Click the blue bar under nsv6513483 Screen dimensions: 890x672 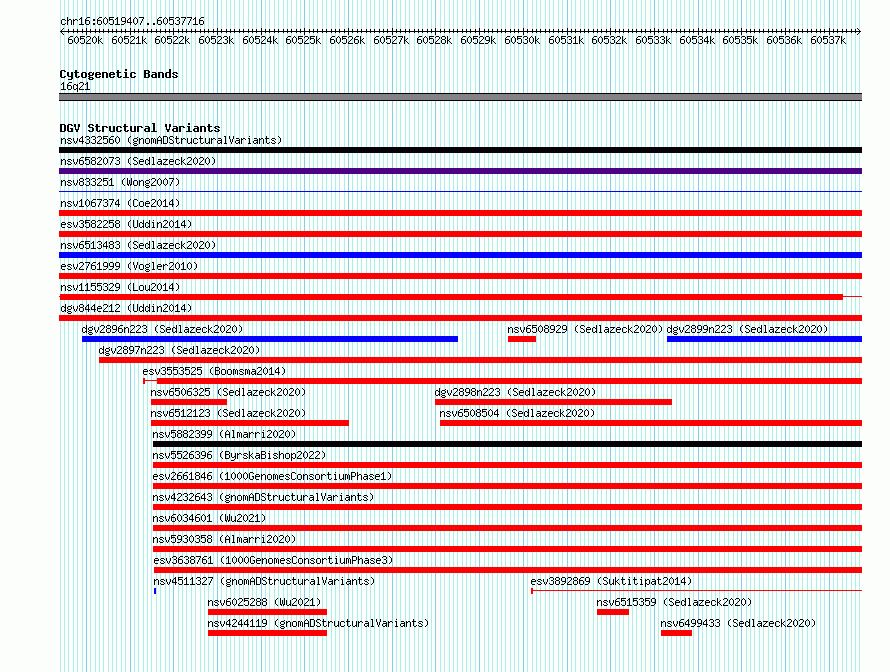(x=460, y=255)
